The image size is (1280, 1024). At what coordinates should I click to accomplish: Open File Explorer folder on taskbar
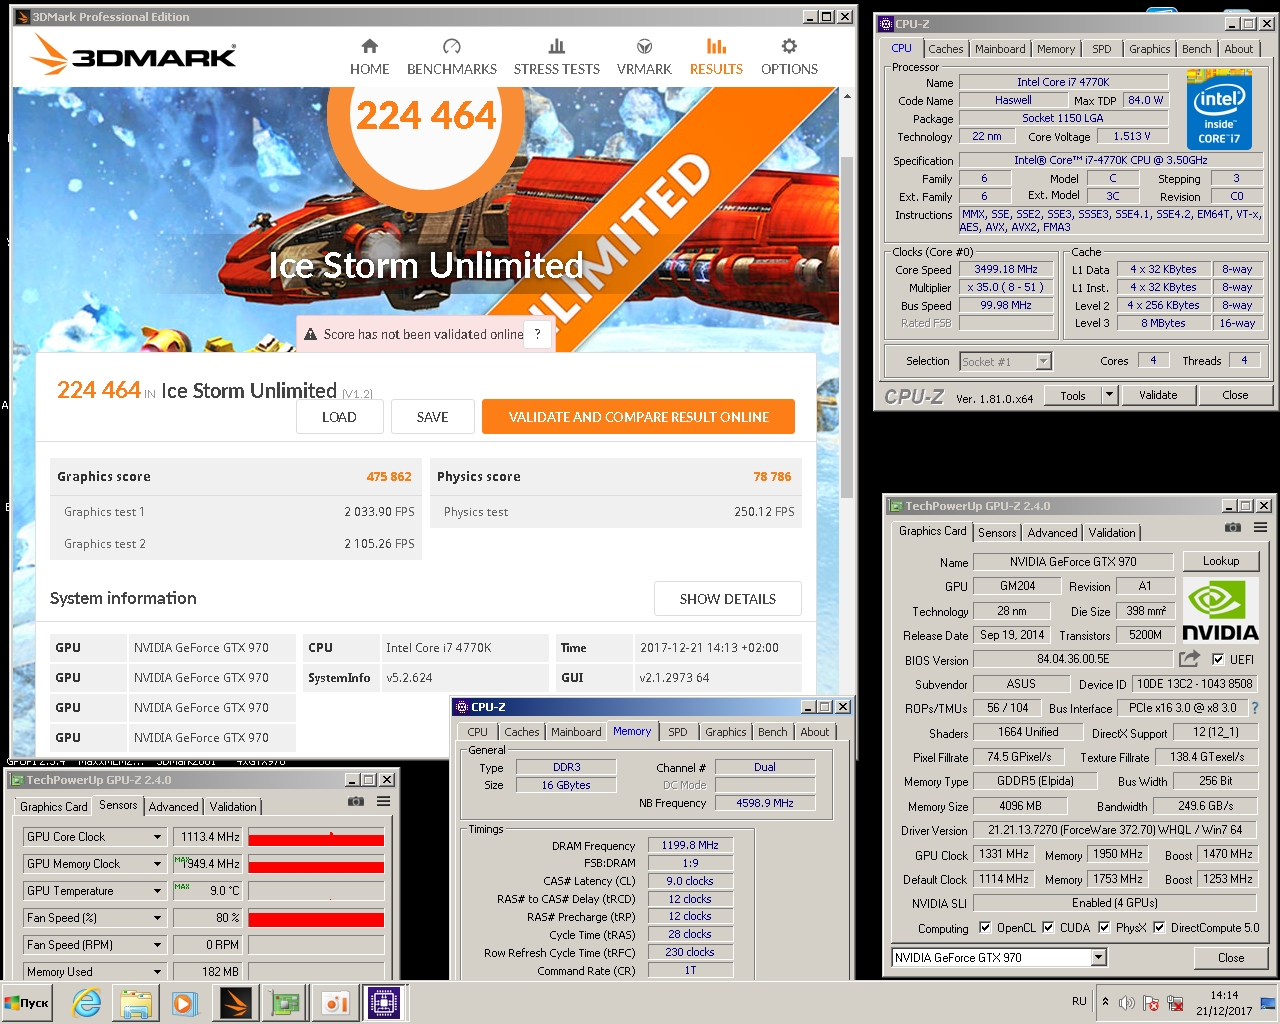coord(136,1002)
